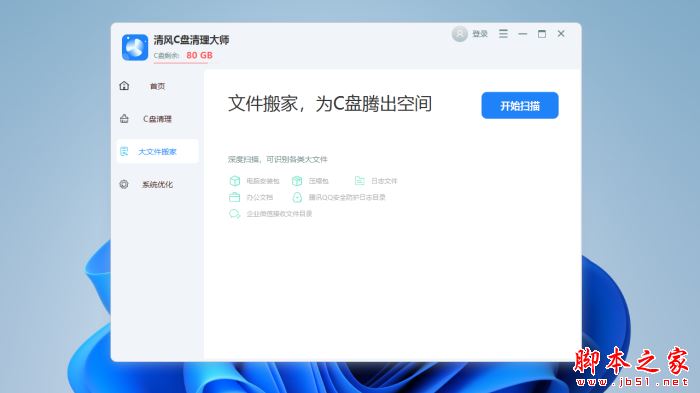Click the 80 GB remaining space value
The image size is (700, 393).
[x=200, y=55]
